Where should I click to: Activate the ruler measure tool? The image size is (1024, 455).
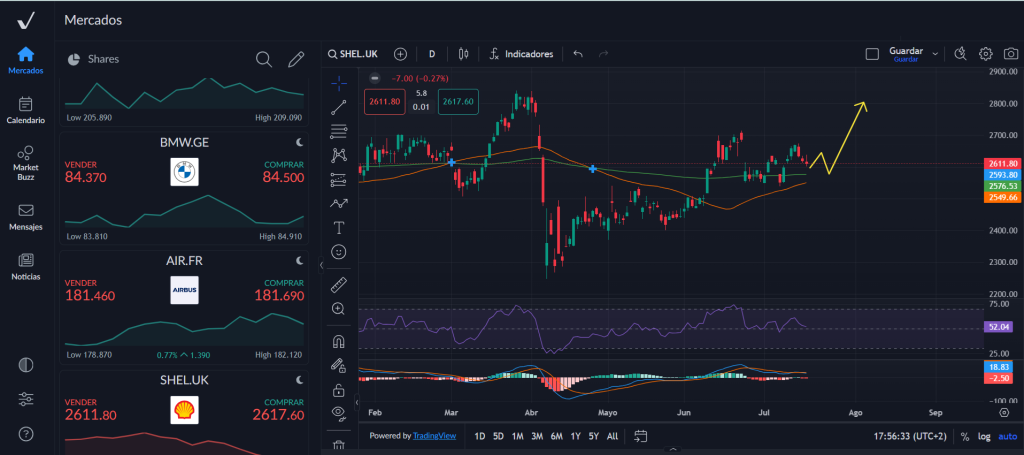click(338, 285)
